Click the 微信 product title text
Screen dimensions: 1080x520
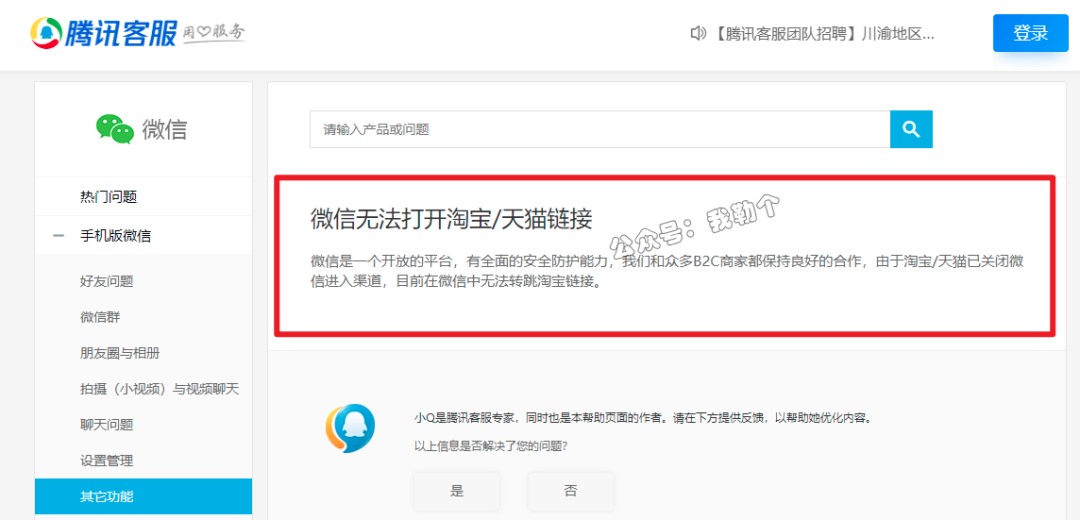(165, 129)
